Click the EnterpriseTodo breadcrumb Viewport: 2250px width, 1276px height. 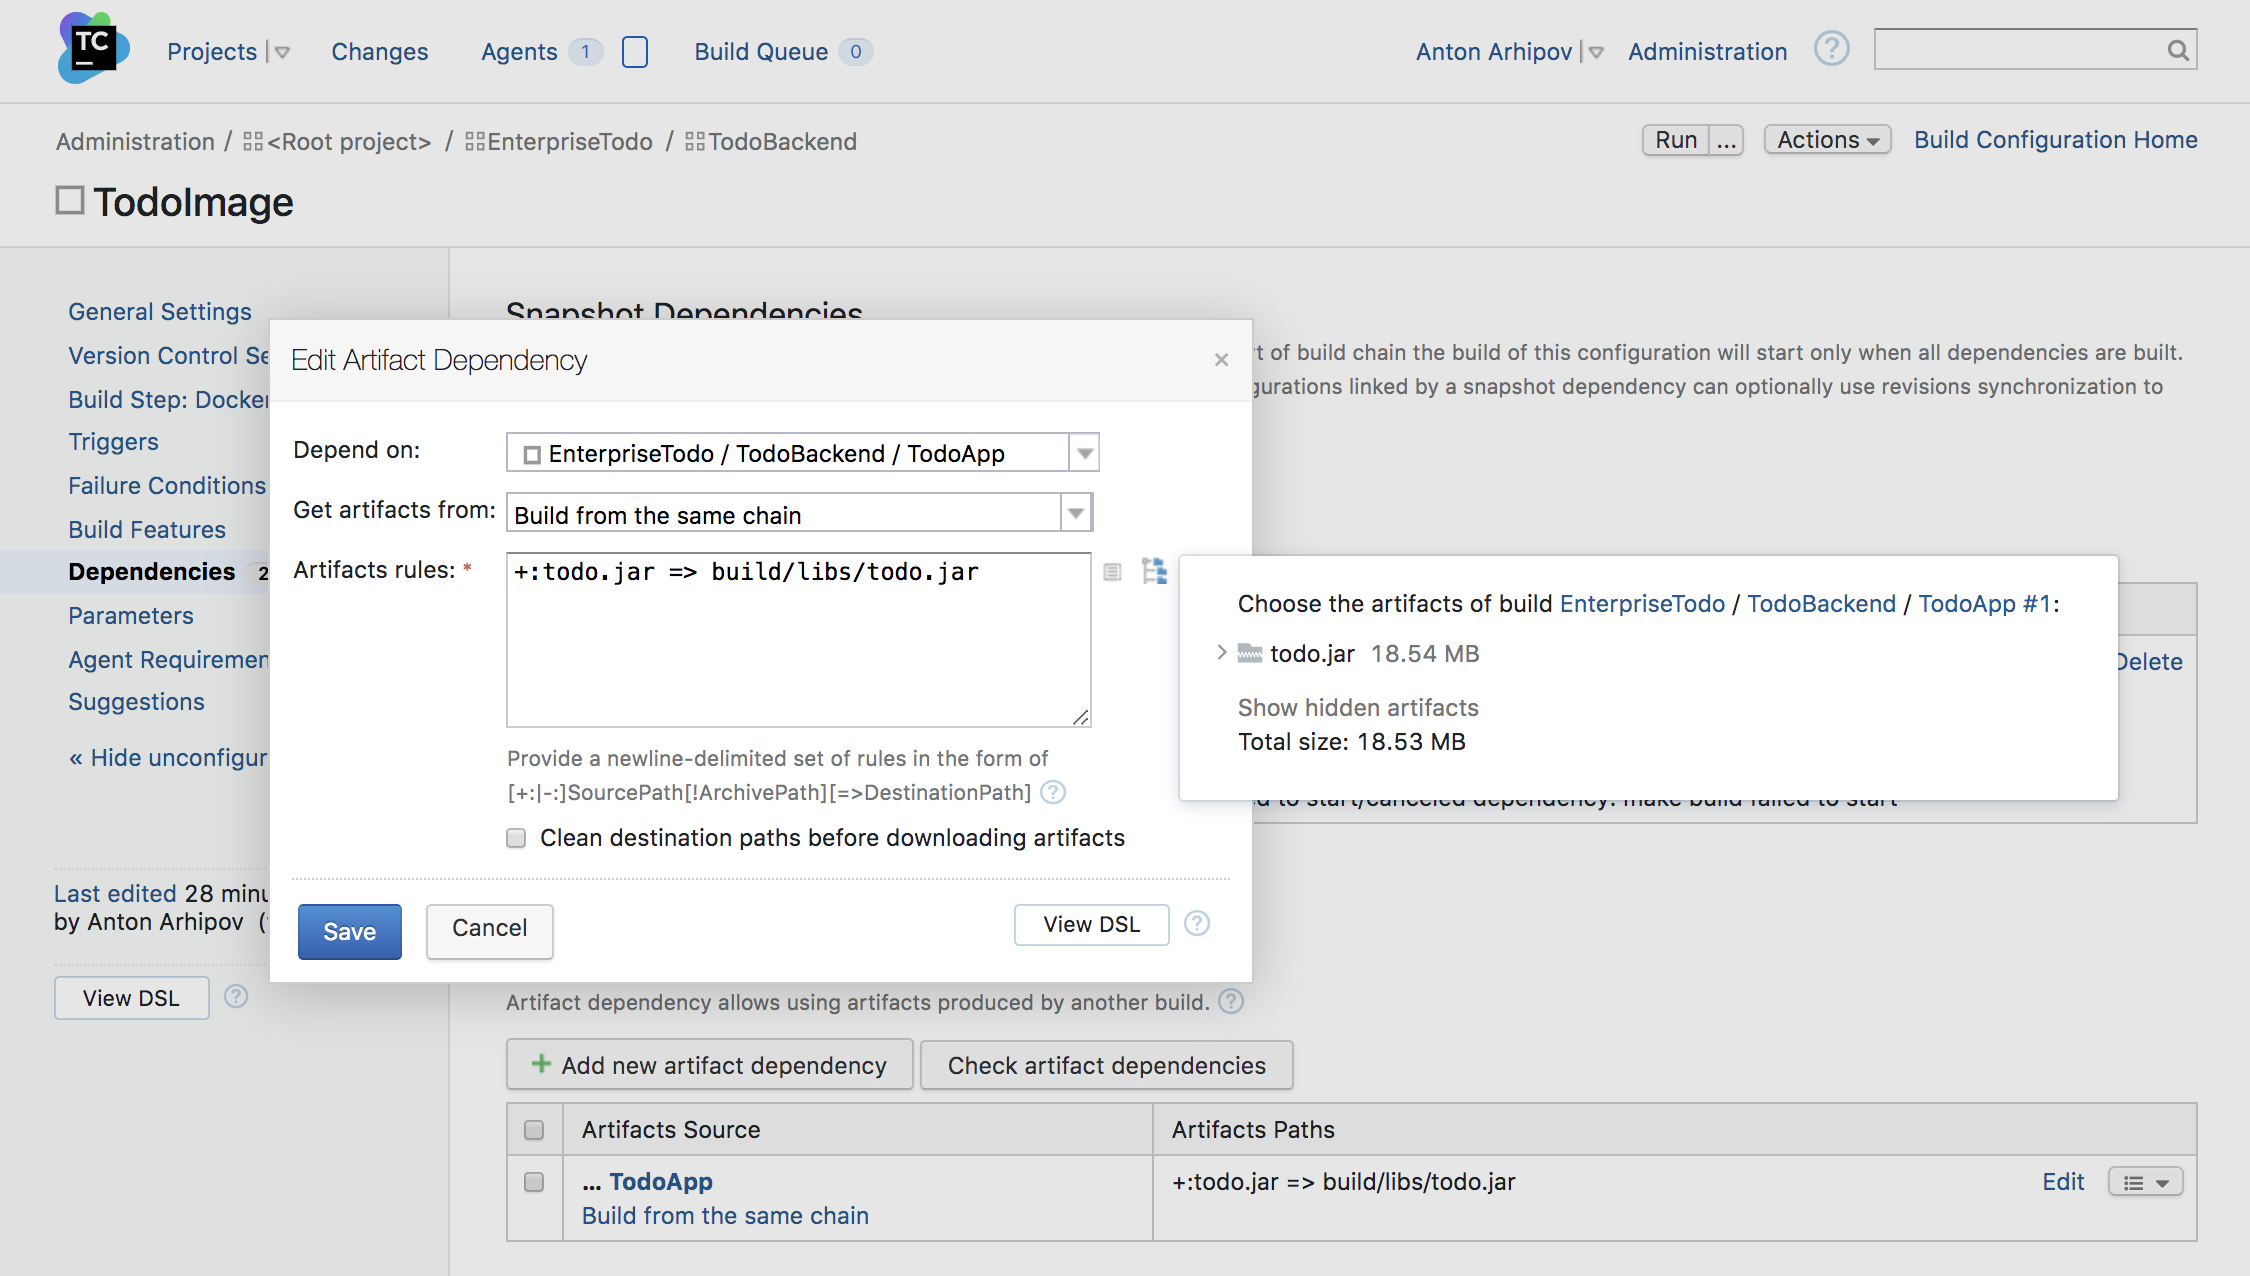tap(570, 142)
